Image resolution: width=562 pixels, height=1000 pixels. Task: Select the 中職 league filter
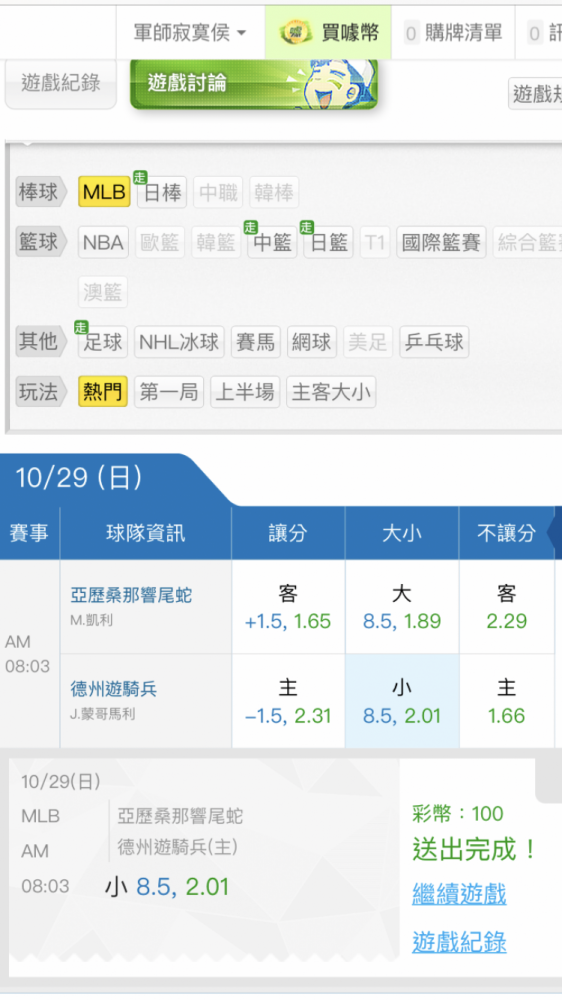[218, 192]
